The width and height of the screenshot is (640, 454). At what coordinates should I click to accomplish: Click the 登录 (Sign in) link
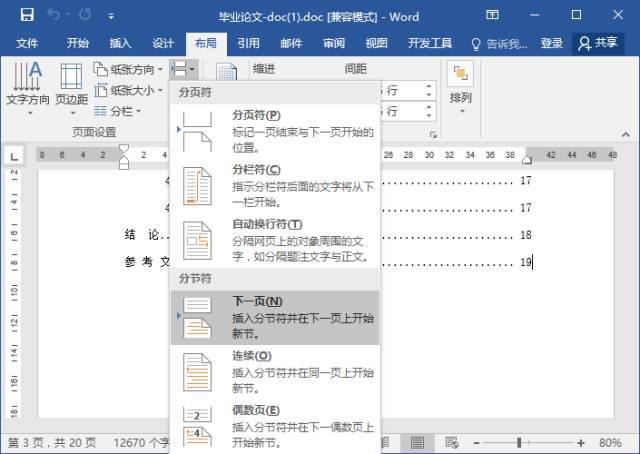coord(551,43)
